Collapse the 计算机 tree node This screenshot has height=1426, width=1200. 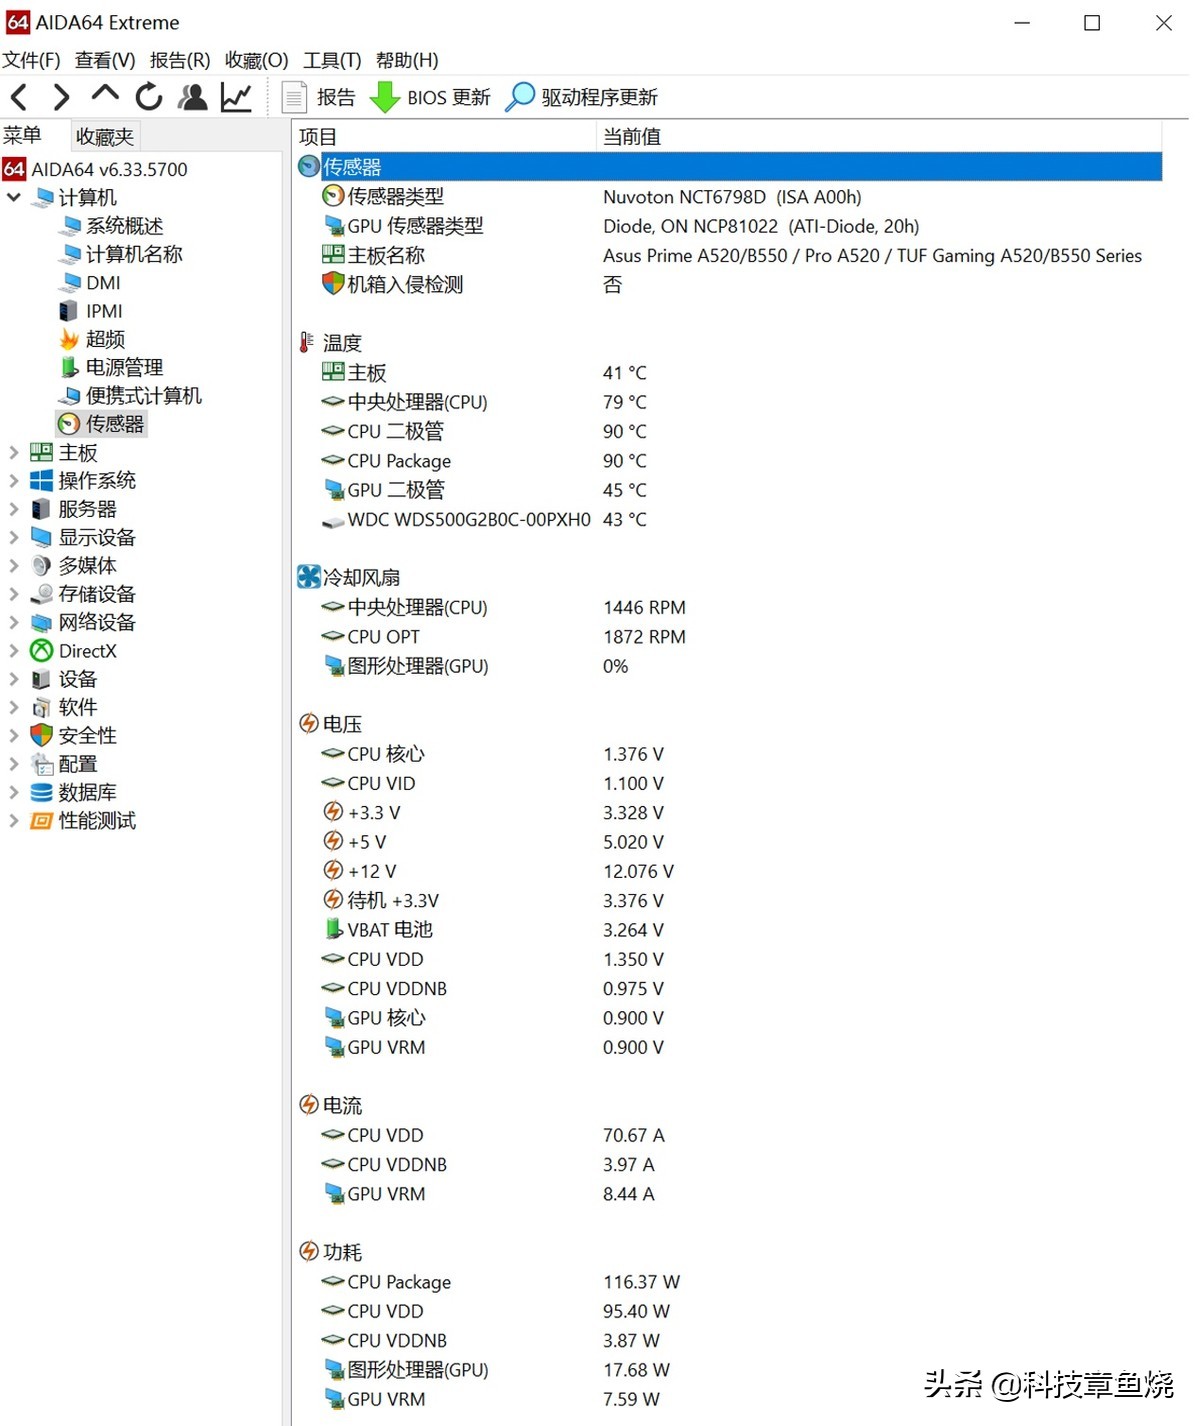tap(14, 197)
